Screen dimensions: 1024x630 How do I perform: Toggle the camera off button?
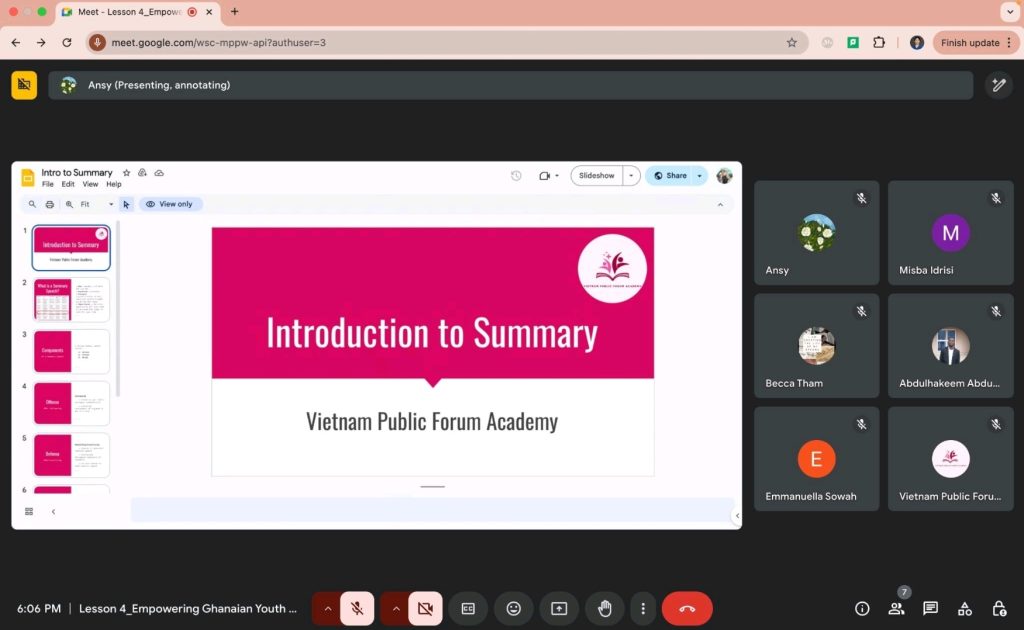point(425,608)
